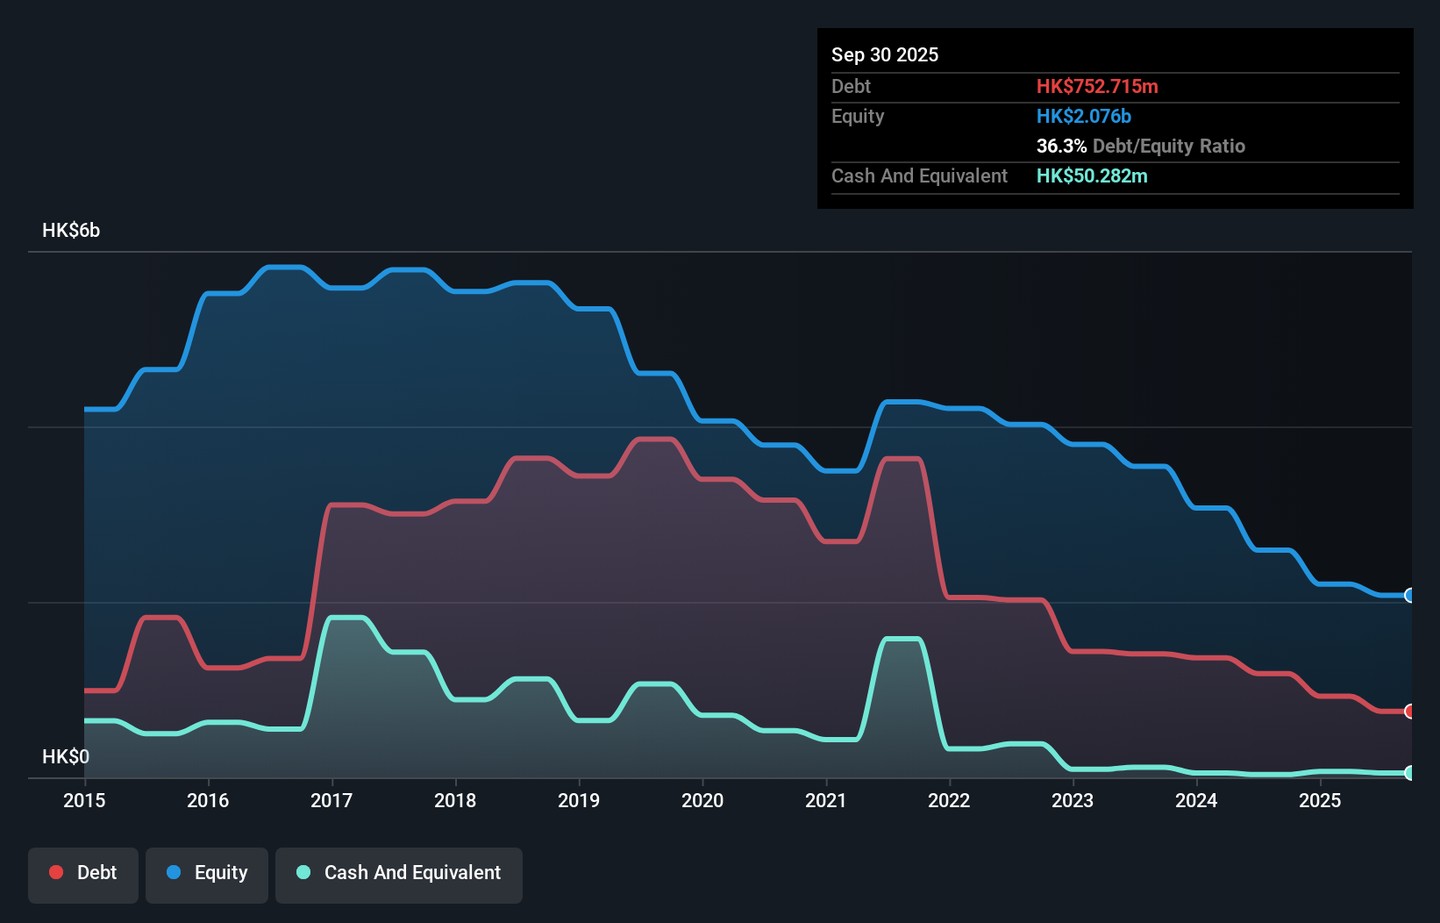Click the red Debt line endpoint marker
1440x923 pixels.
click(x=1409, y=712)
